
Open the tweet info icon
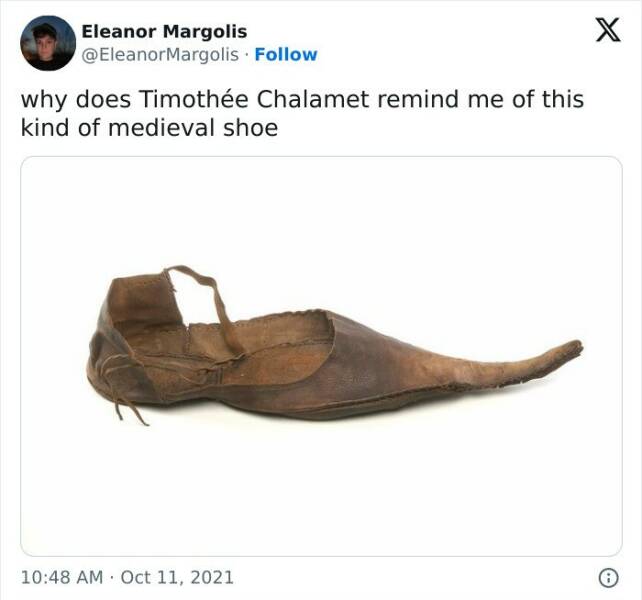(x=606, y=577)
